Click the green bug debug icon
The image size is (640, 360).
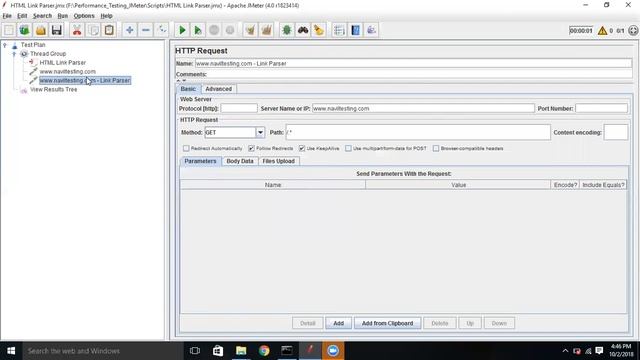[x=287, y=30]
